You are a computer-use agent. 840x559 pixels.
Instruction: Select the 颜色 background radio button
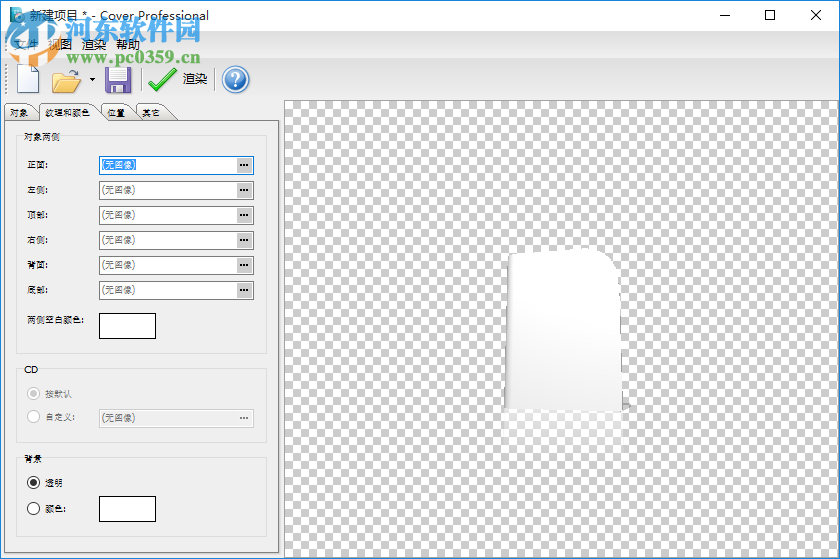pos(33,509)
